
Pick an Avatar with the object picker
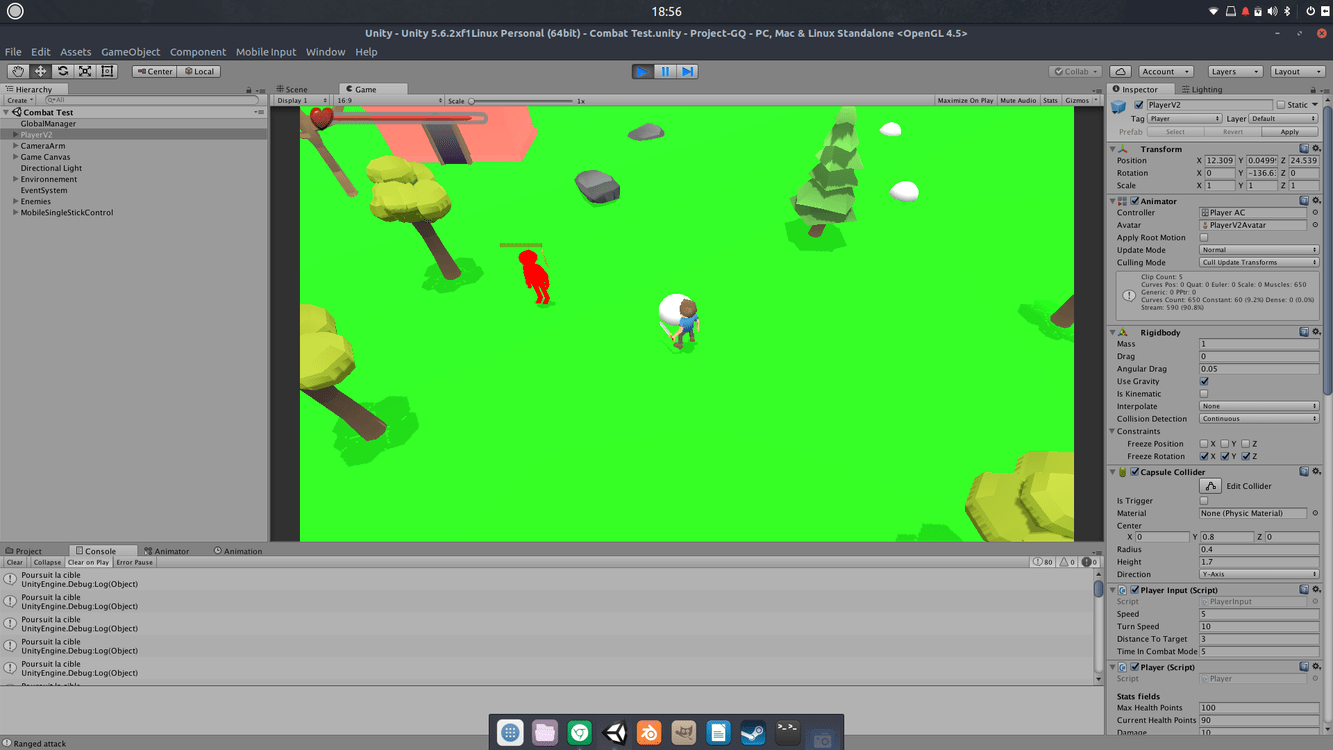point(1315,225)
